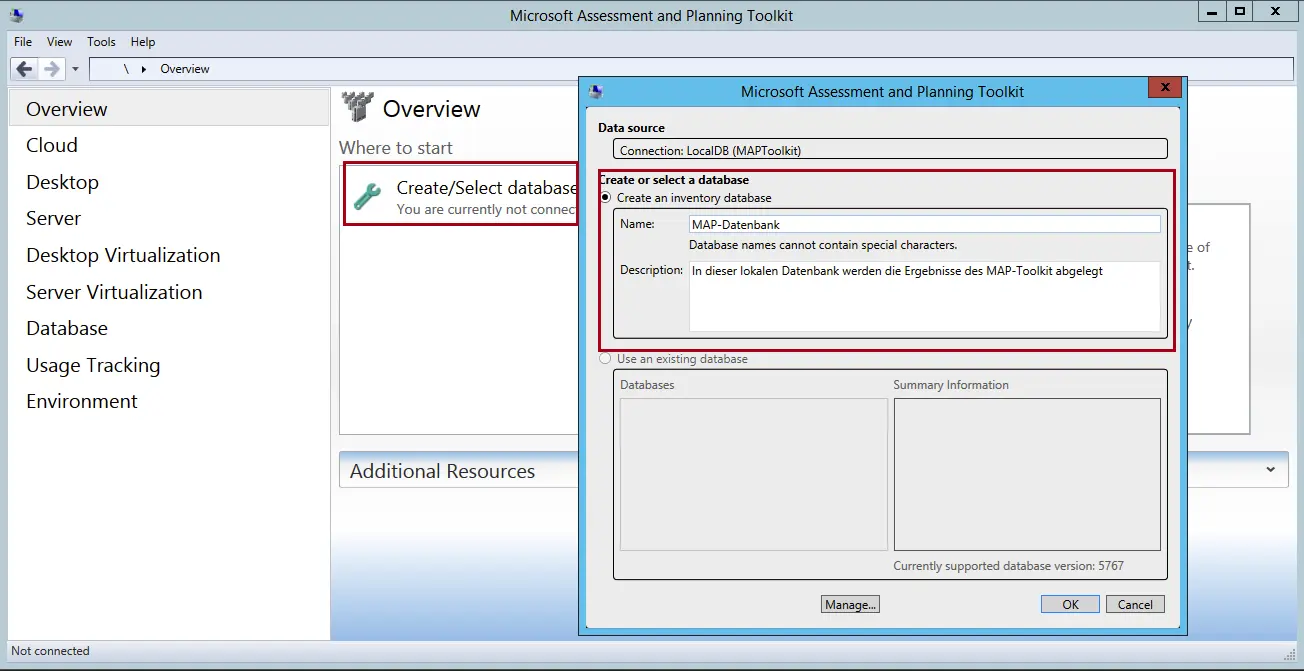Open the Desktop Virtualization section
This screenshot has height=671, width=1304.
click(123, 255)
